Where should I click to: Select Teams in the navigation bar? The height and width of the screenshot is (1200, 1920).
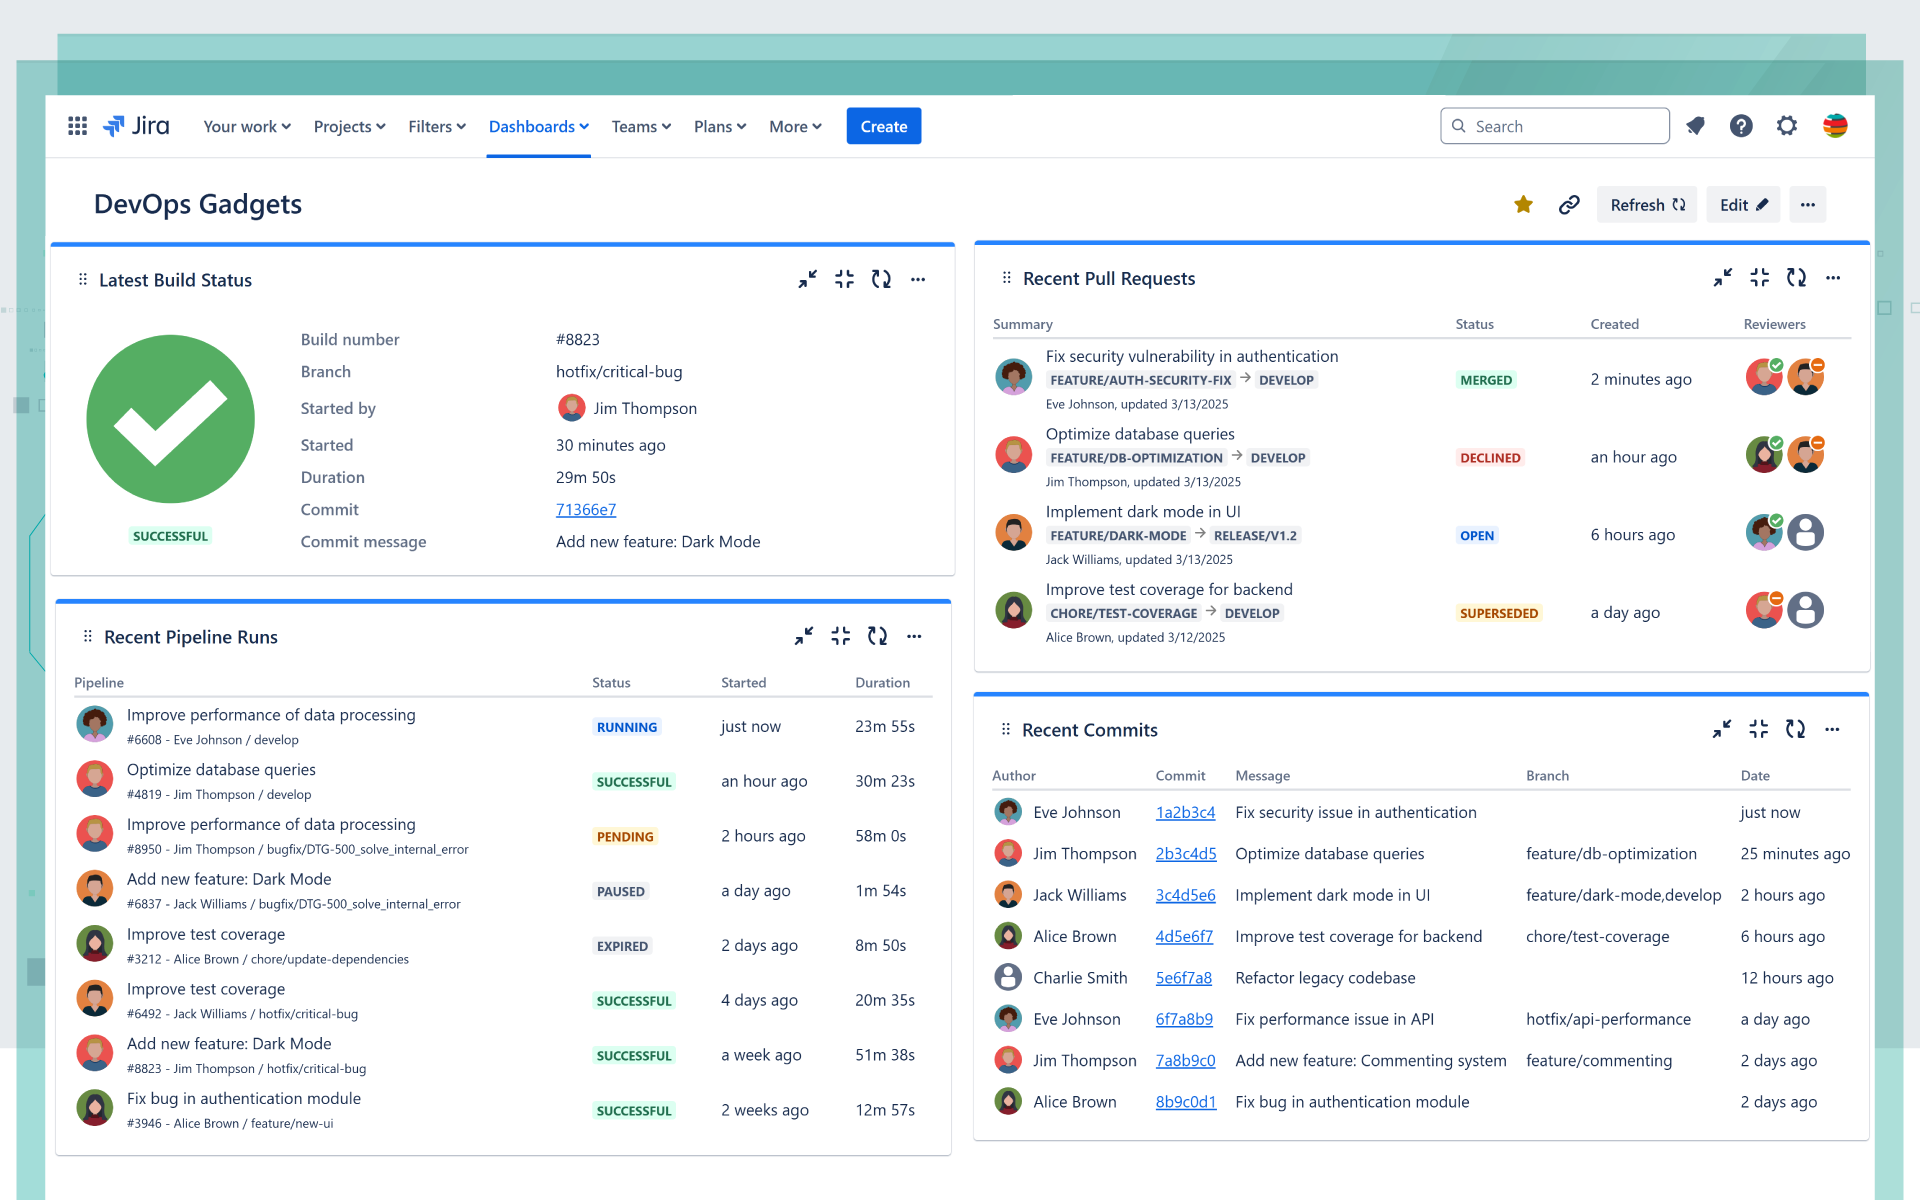[640, 126]
